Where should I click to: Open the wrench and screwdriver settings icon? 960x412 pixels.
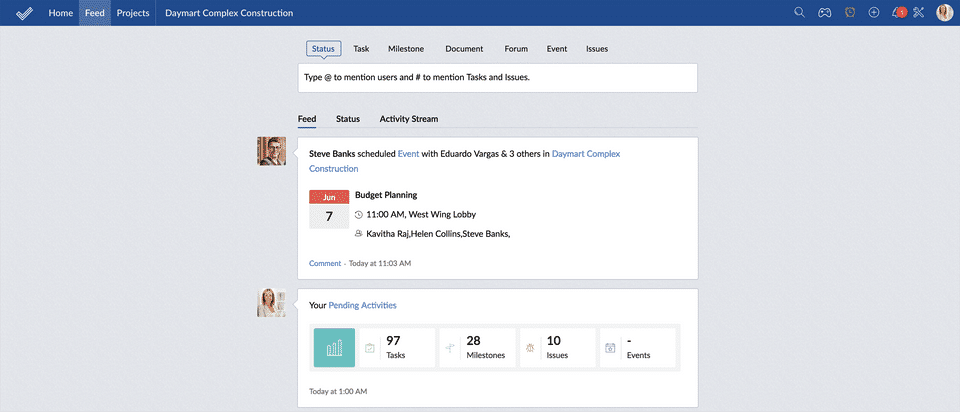919,12
